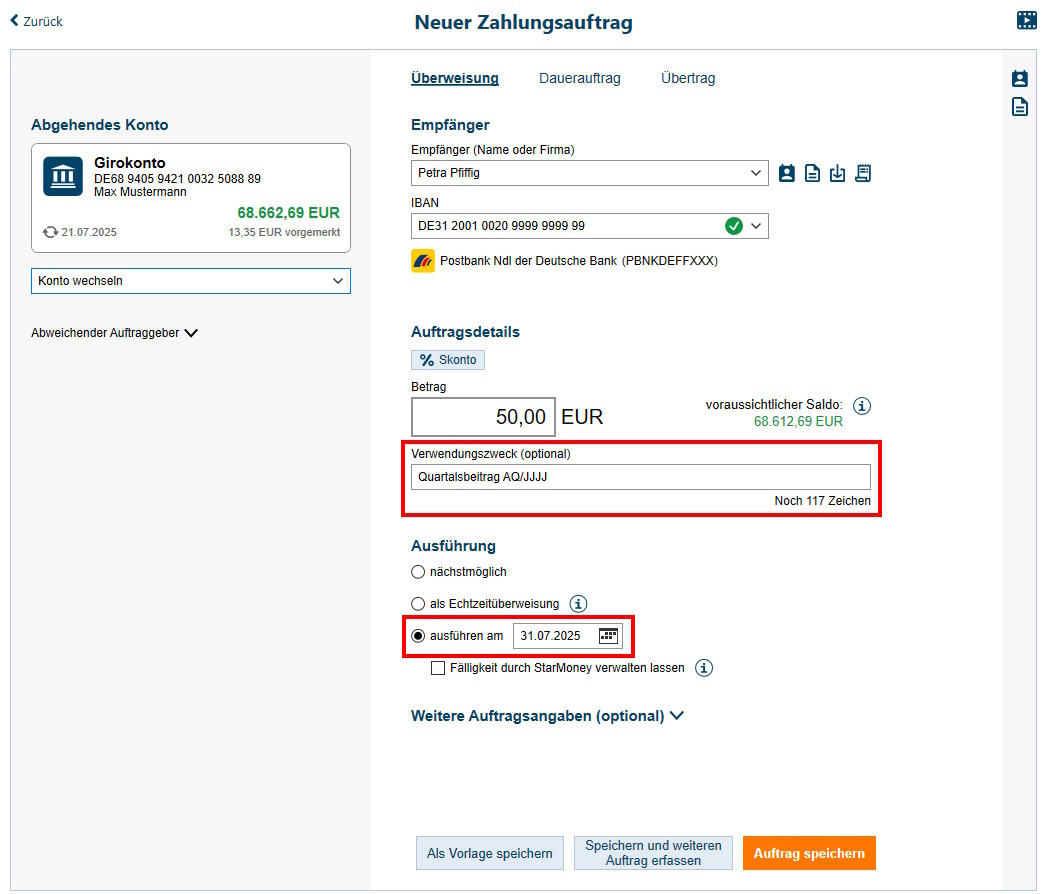The width and height of the screenshot is (1043, 894).
Task: Click document icon in right sidebar
Action: point(1019,107)
